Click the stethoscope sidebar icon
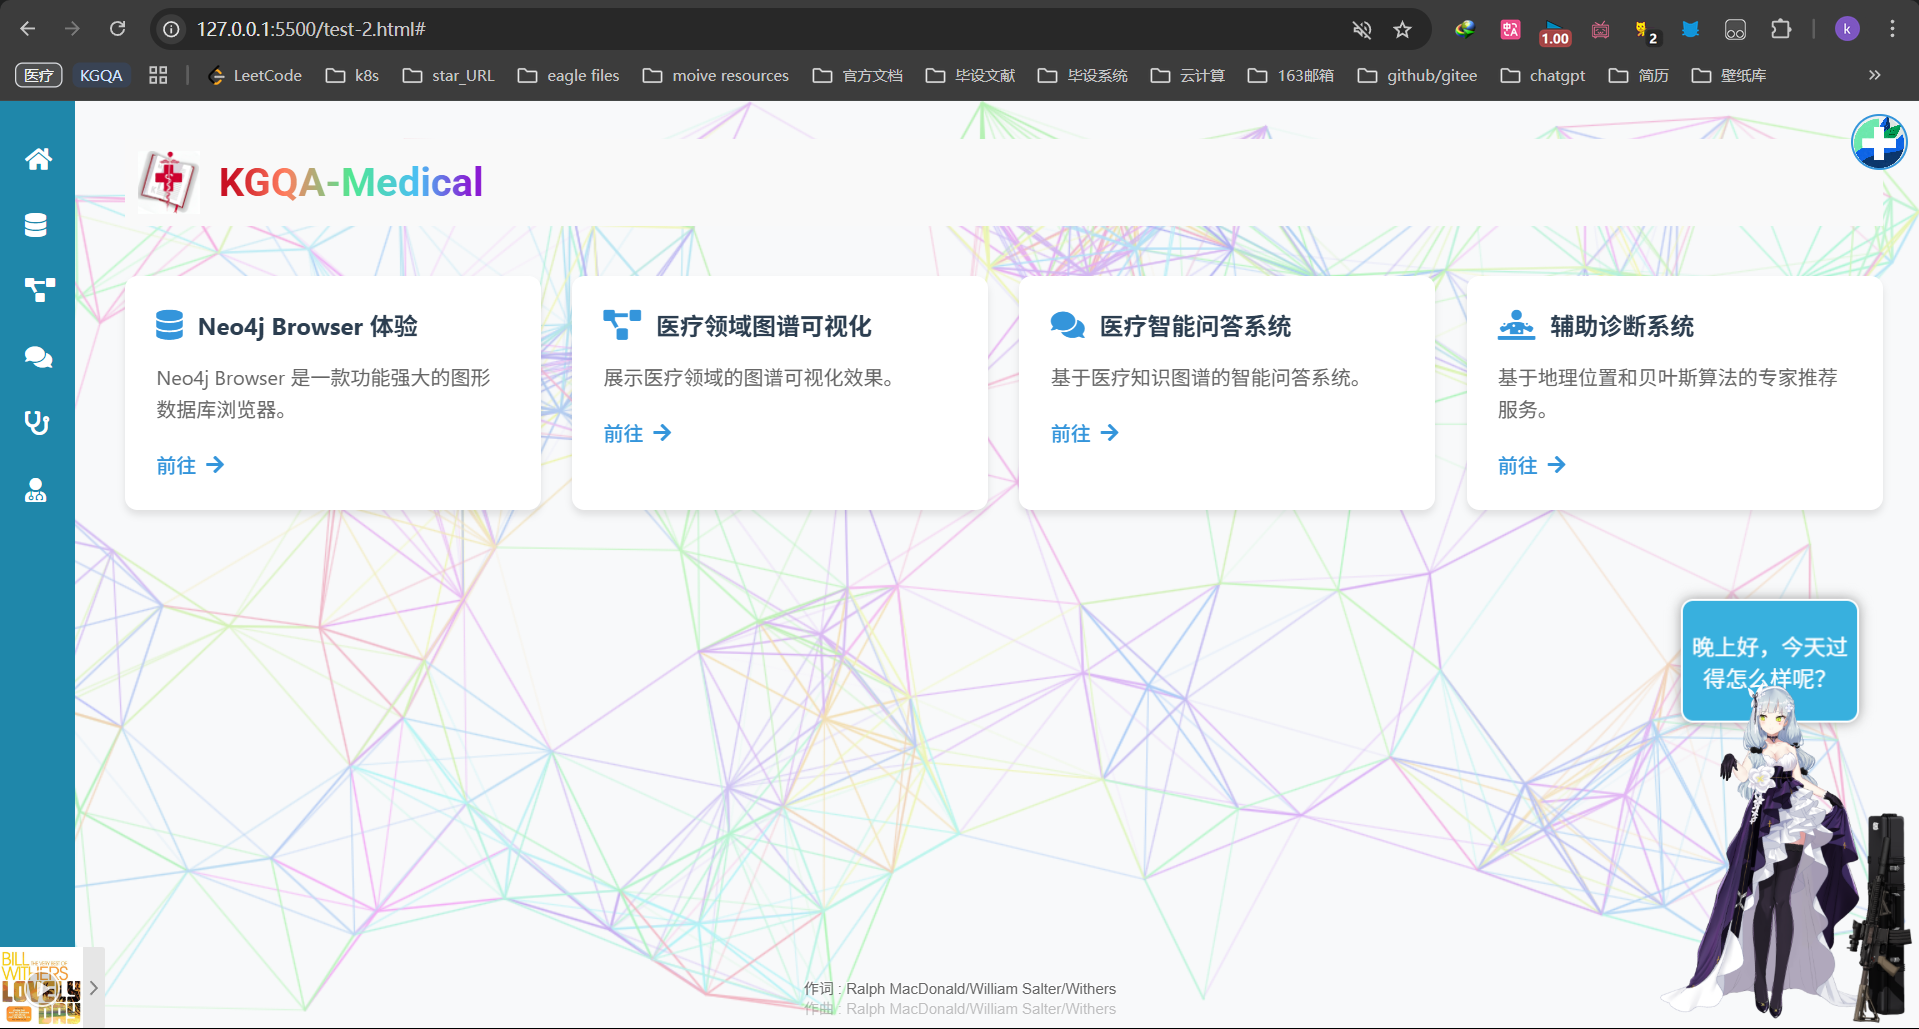Screen dimensions: 1919x1029 [37, 423]
